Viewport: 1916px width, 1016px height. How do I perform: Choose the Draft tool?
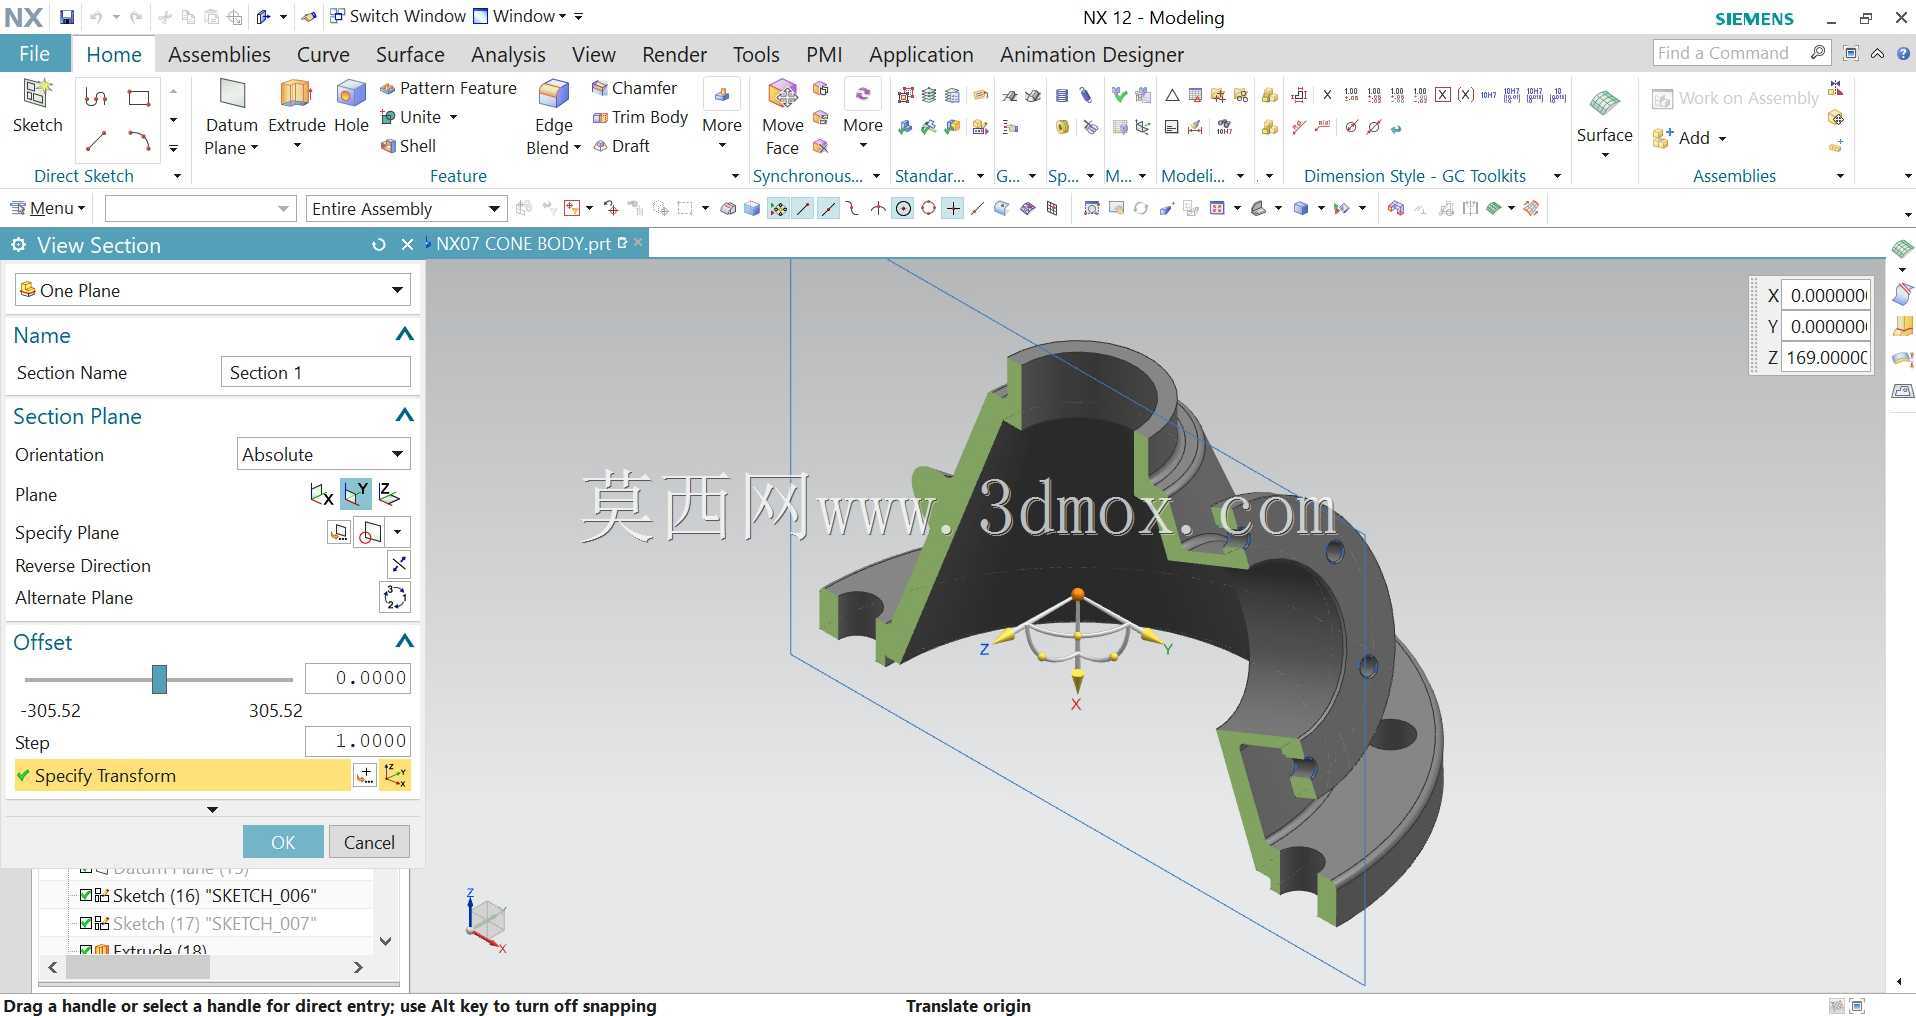click(621, 146)
